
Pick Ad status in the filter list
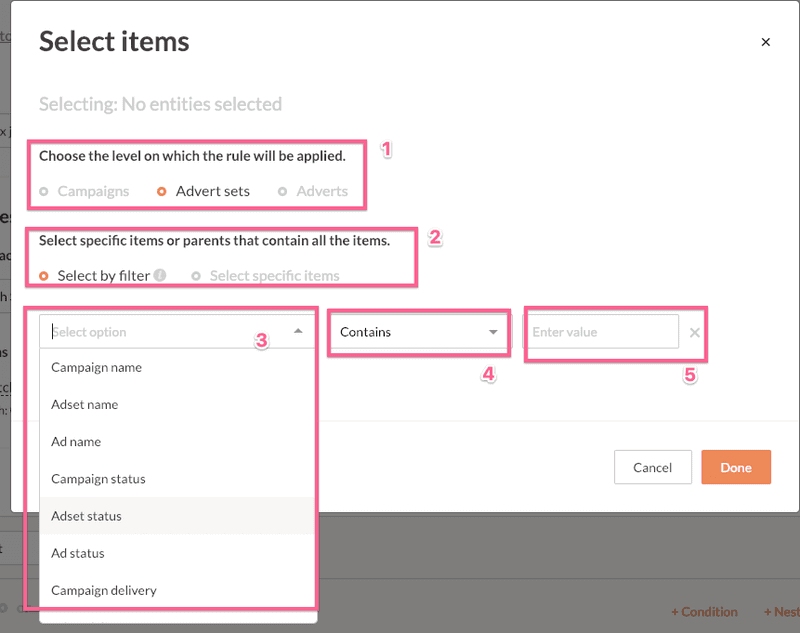click(78, 553)
